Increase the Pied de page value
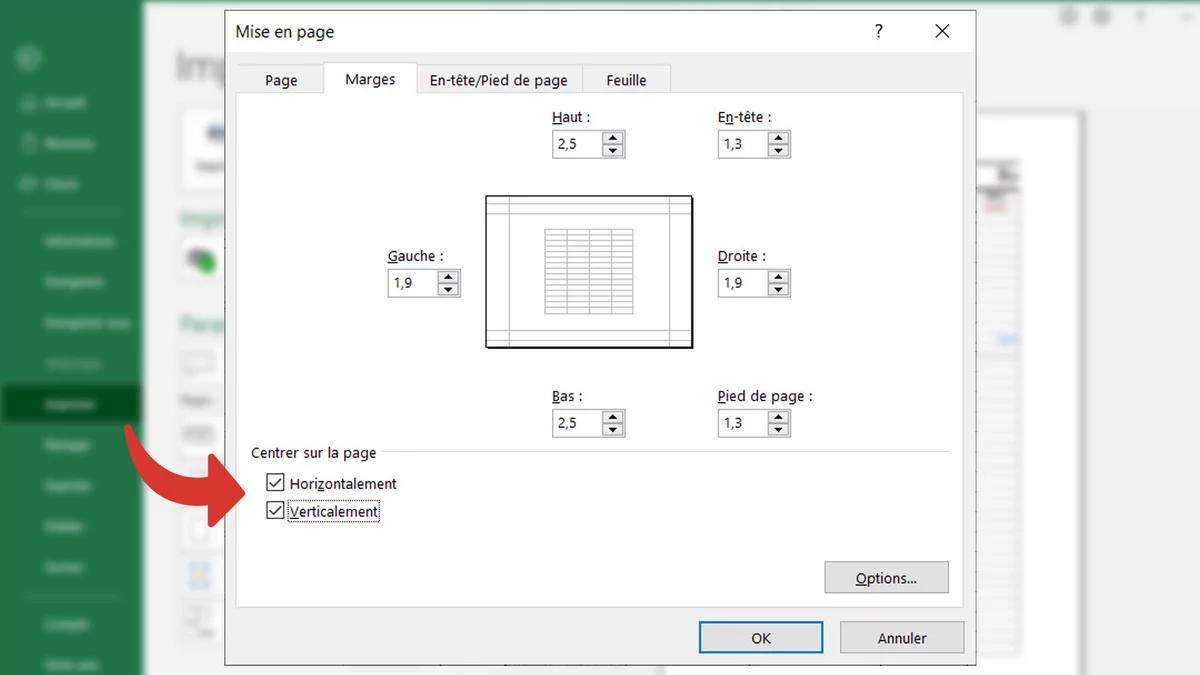1200x675 pixels. pyautogui.click(x=779, y=417)
